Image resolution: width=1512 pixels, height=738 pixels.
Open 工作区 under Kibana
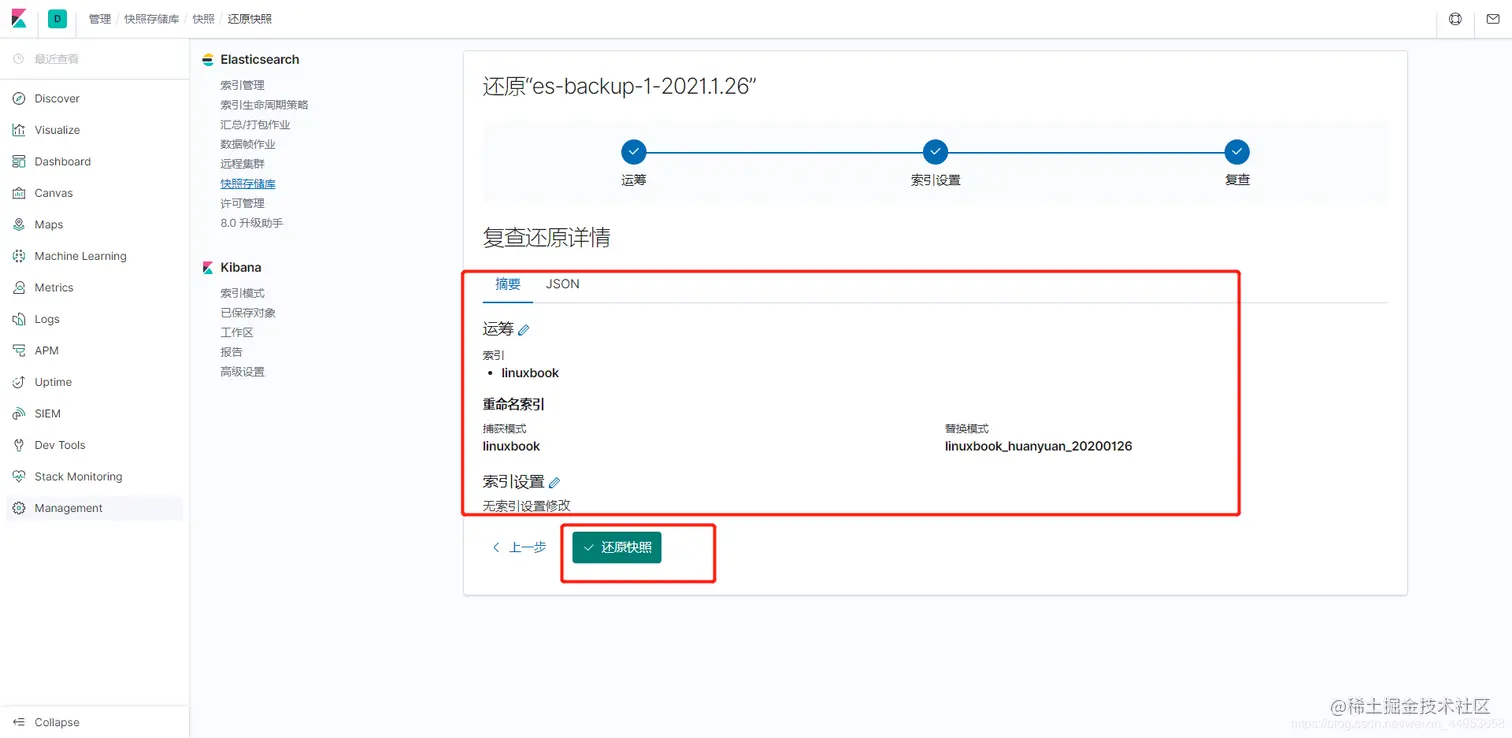(x=237, y=332)
